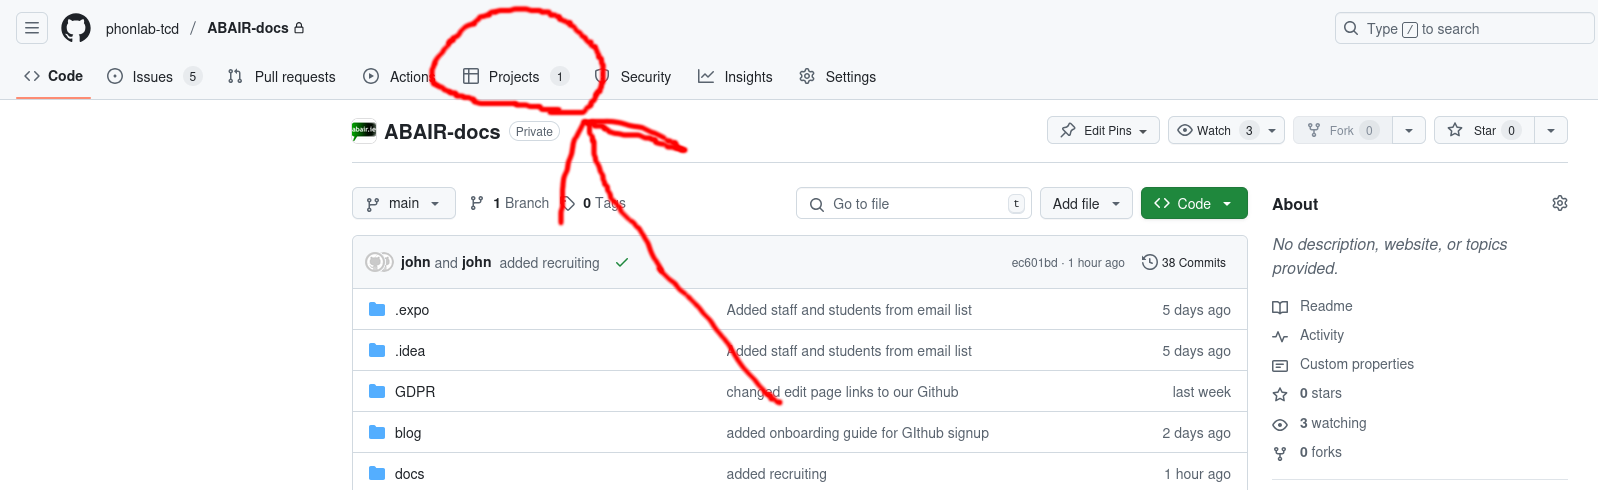Open About section settings gear
The image size is (1598, 490).
(1559, 203)
